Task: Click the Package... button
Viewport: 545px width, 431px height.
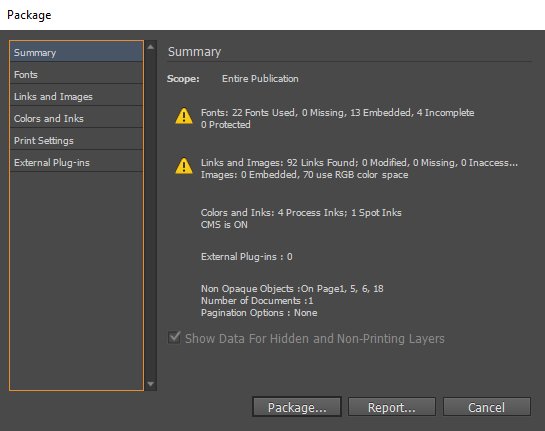Action: (297, 407)
